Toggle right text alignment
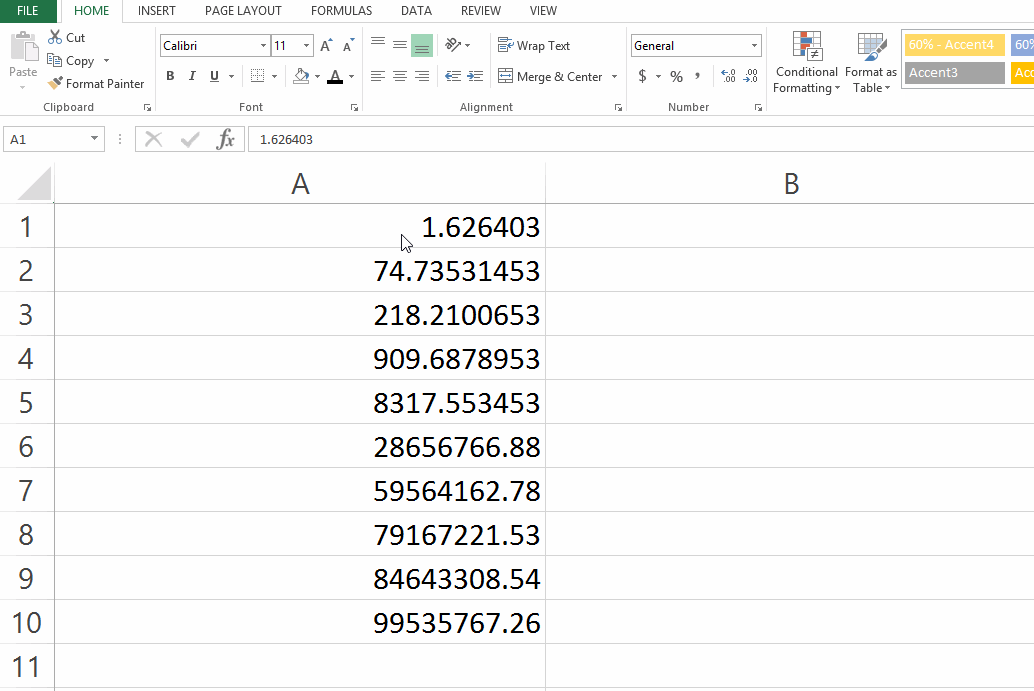 [420, 76]
